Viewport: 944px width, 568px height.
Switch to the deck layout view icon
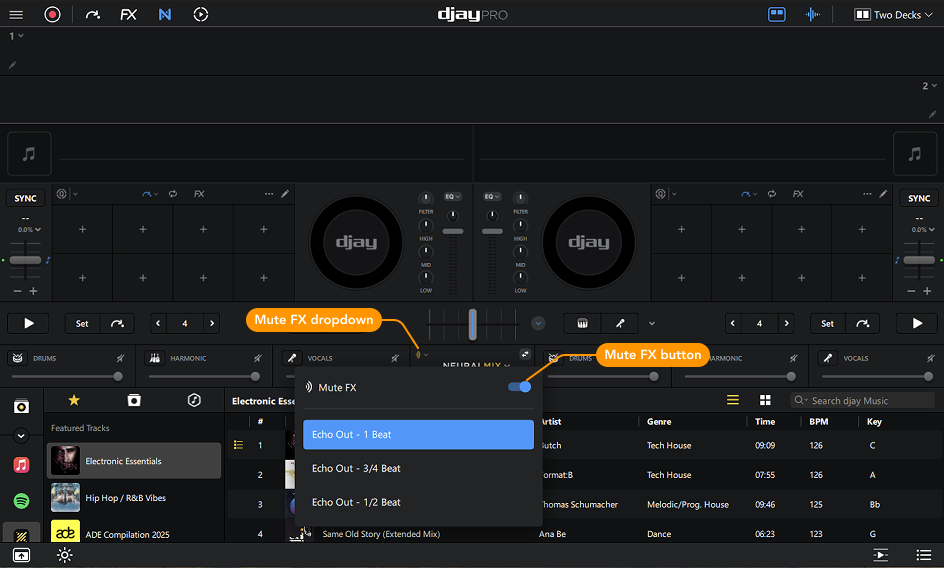coord(777,14)
